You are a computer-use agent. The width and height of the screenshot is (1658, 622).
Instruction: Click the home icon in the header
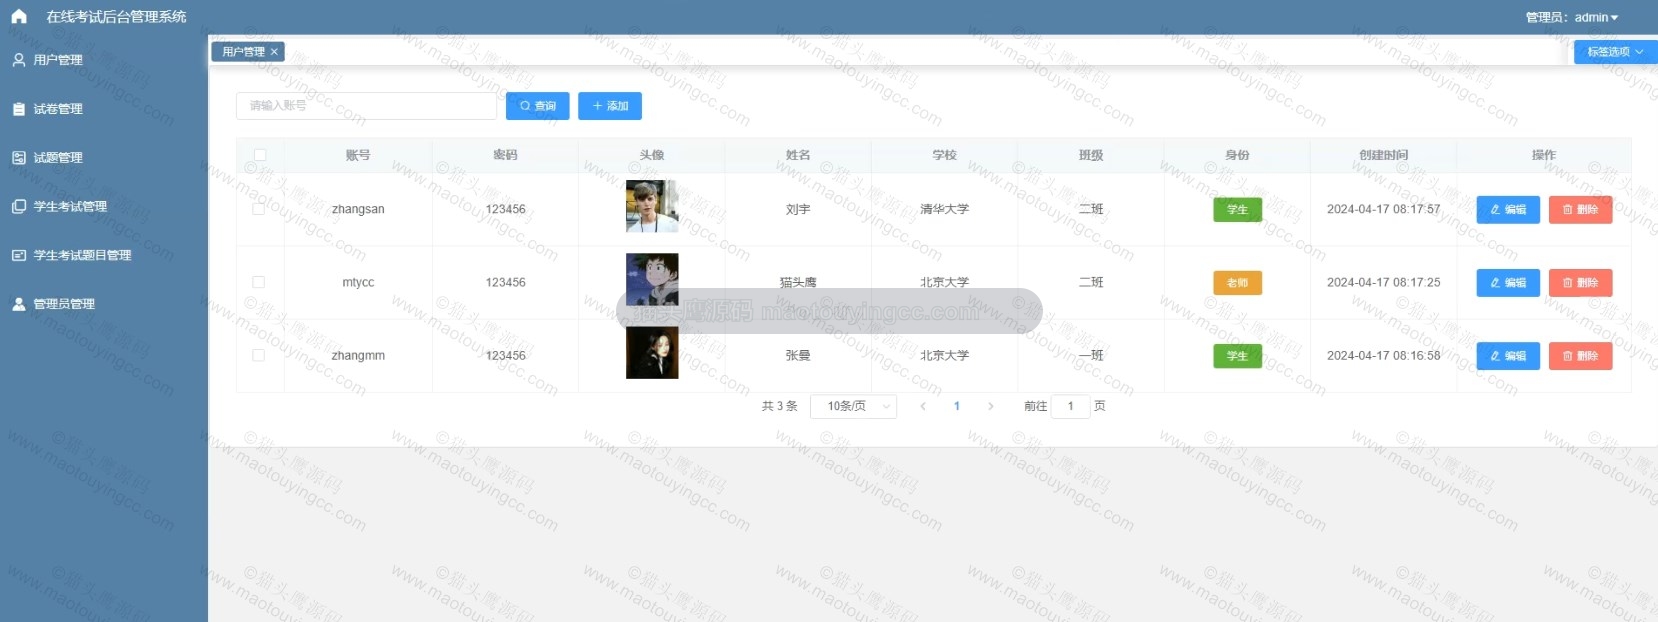click(x=19, y=17)
